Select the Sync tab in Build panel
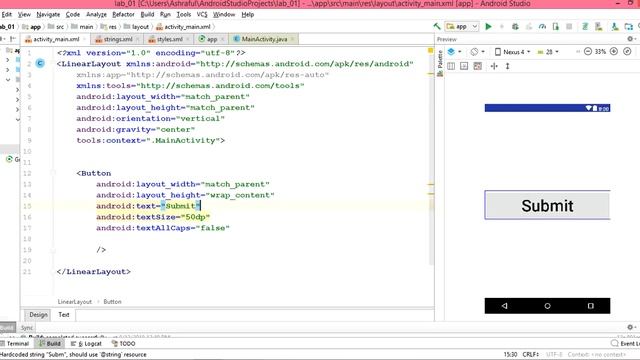The height and width of the screenshot is (360, 640). coord(27,328)
